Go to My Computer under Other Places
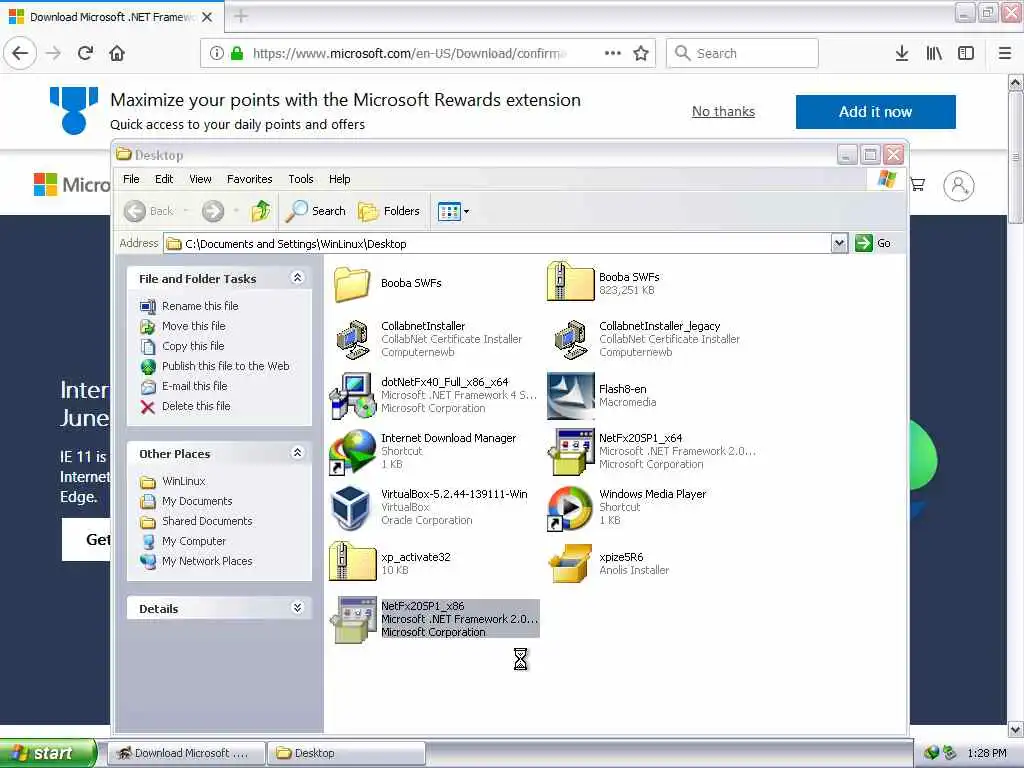The image size is (1024, 768). [x=193, y=541]
